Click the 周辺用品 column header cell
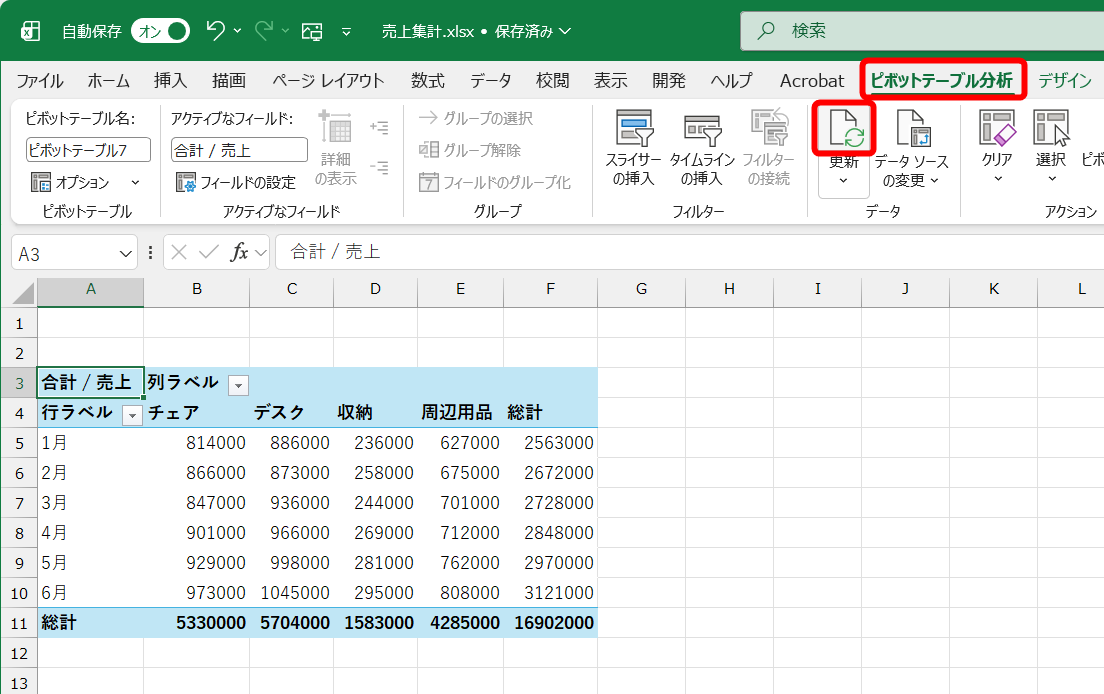 tap(460, 412)
